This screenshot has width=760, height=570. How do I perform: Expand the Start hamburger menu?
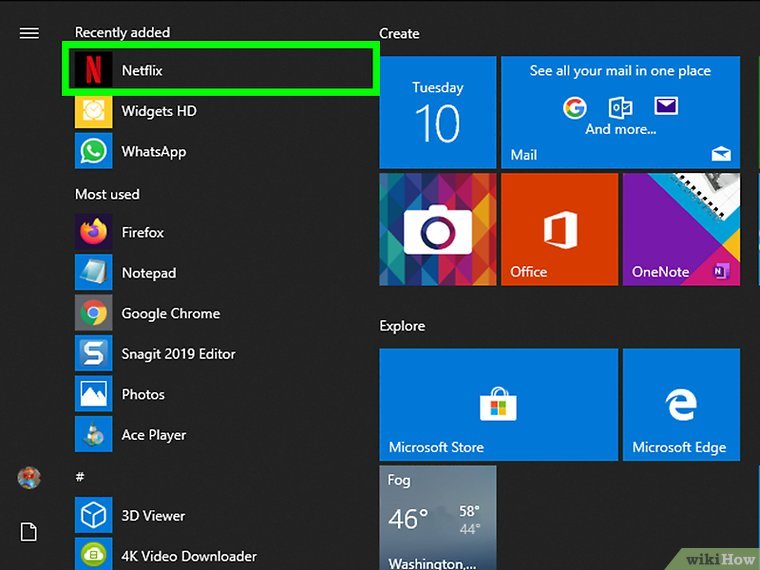29,33
